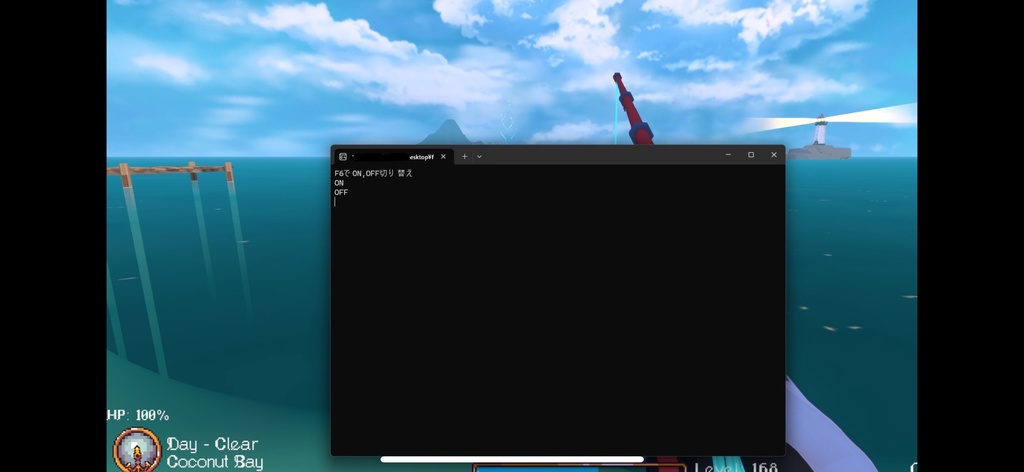Click the white bar below the terminal
The width and height of the screenshot is (1024, 472).
512,460
